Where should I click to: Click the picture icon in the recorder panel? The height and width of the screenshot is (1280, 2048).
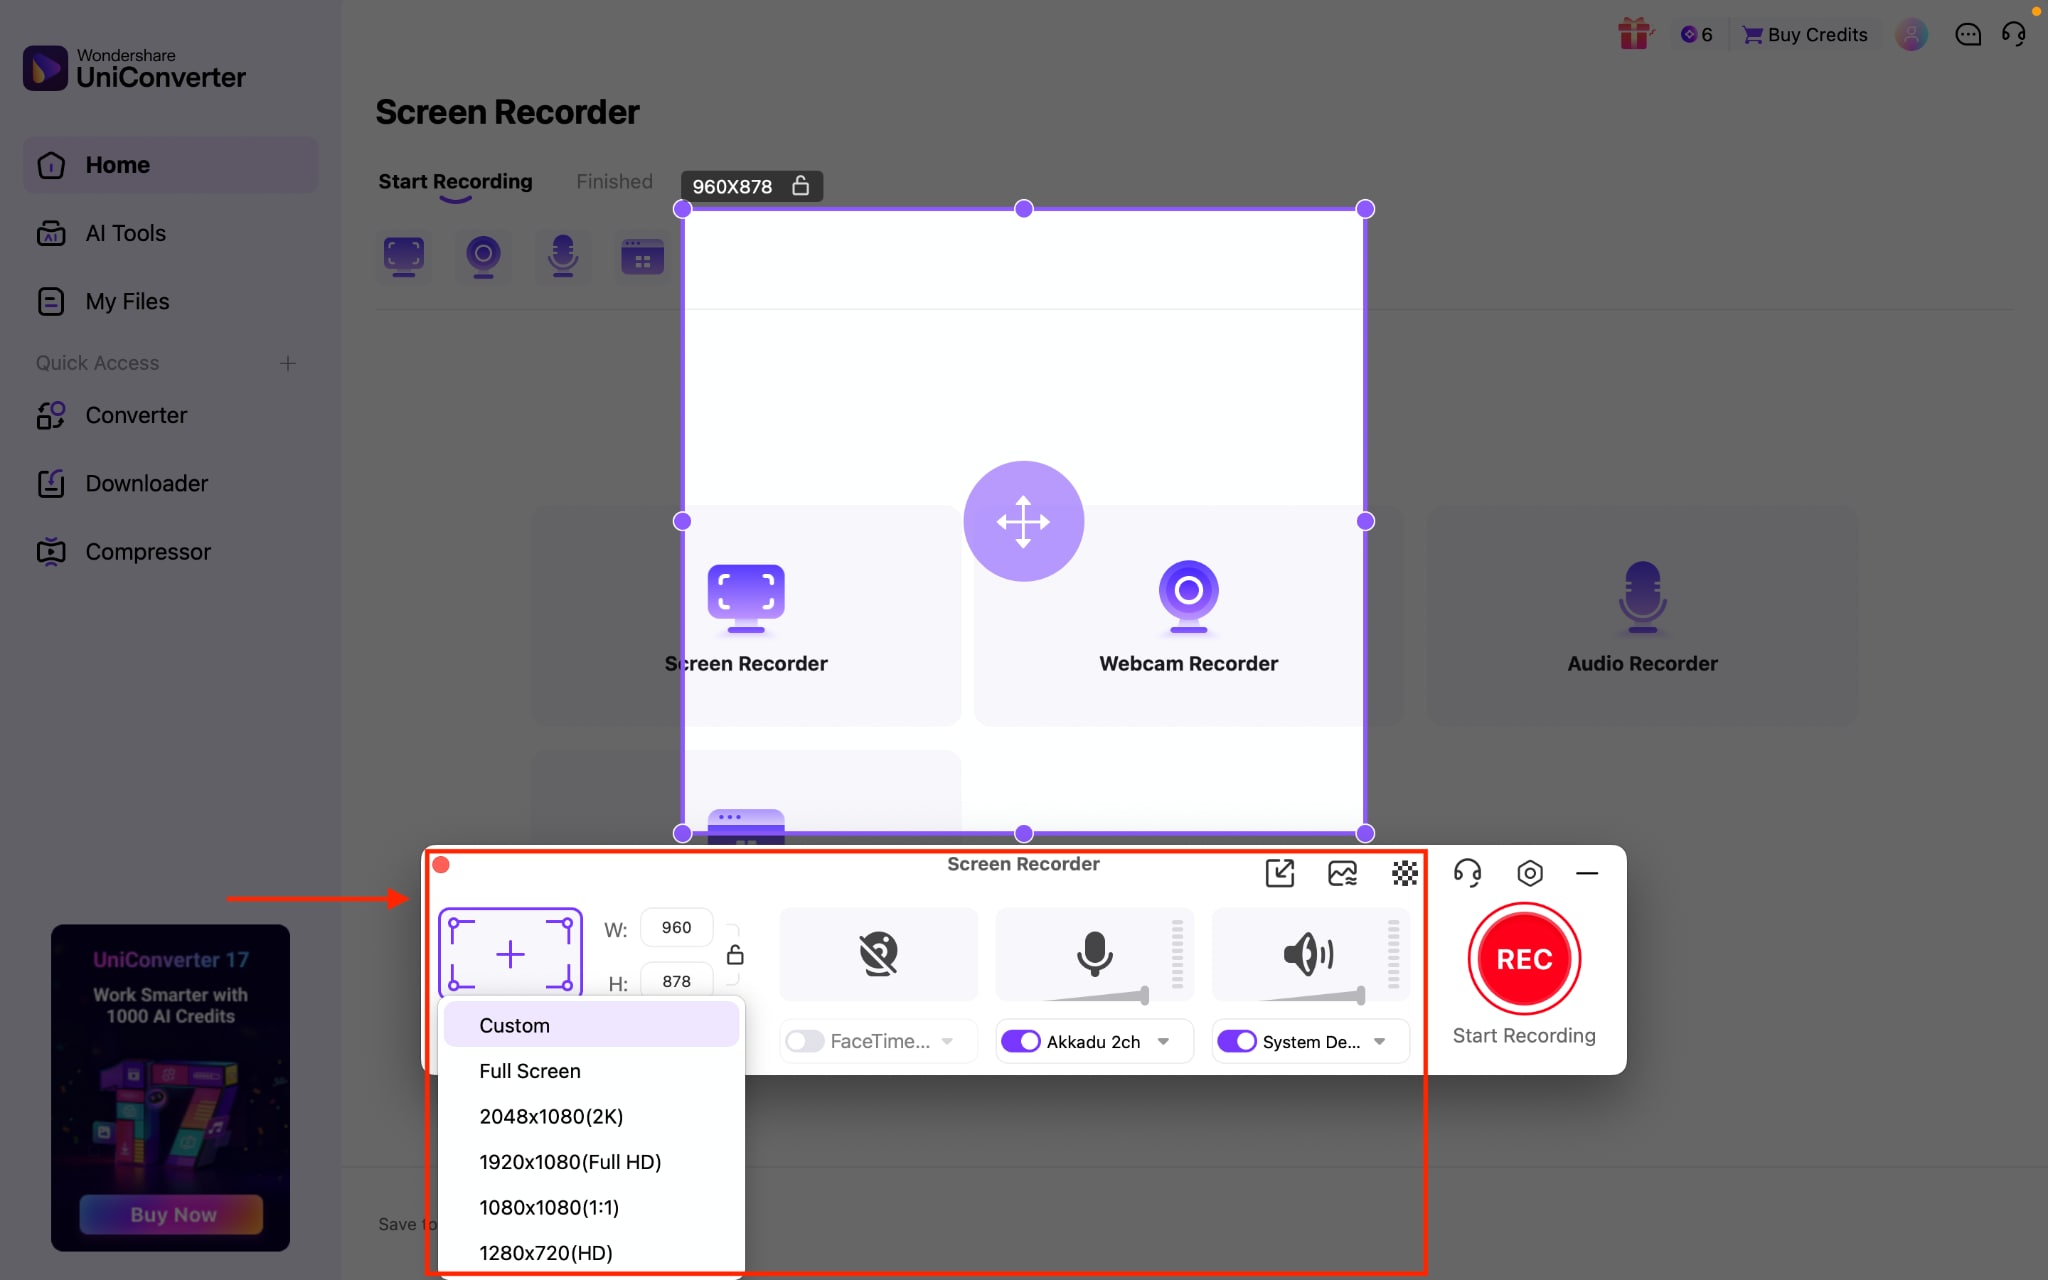(x=1342, y=873)
